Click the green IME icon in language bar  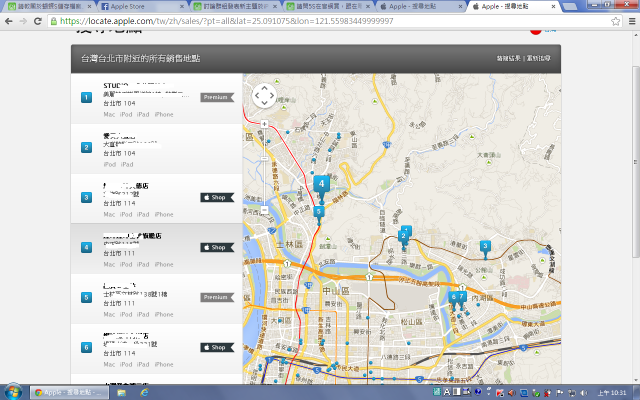(437, 392)
